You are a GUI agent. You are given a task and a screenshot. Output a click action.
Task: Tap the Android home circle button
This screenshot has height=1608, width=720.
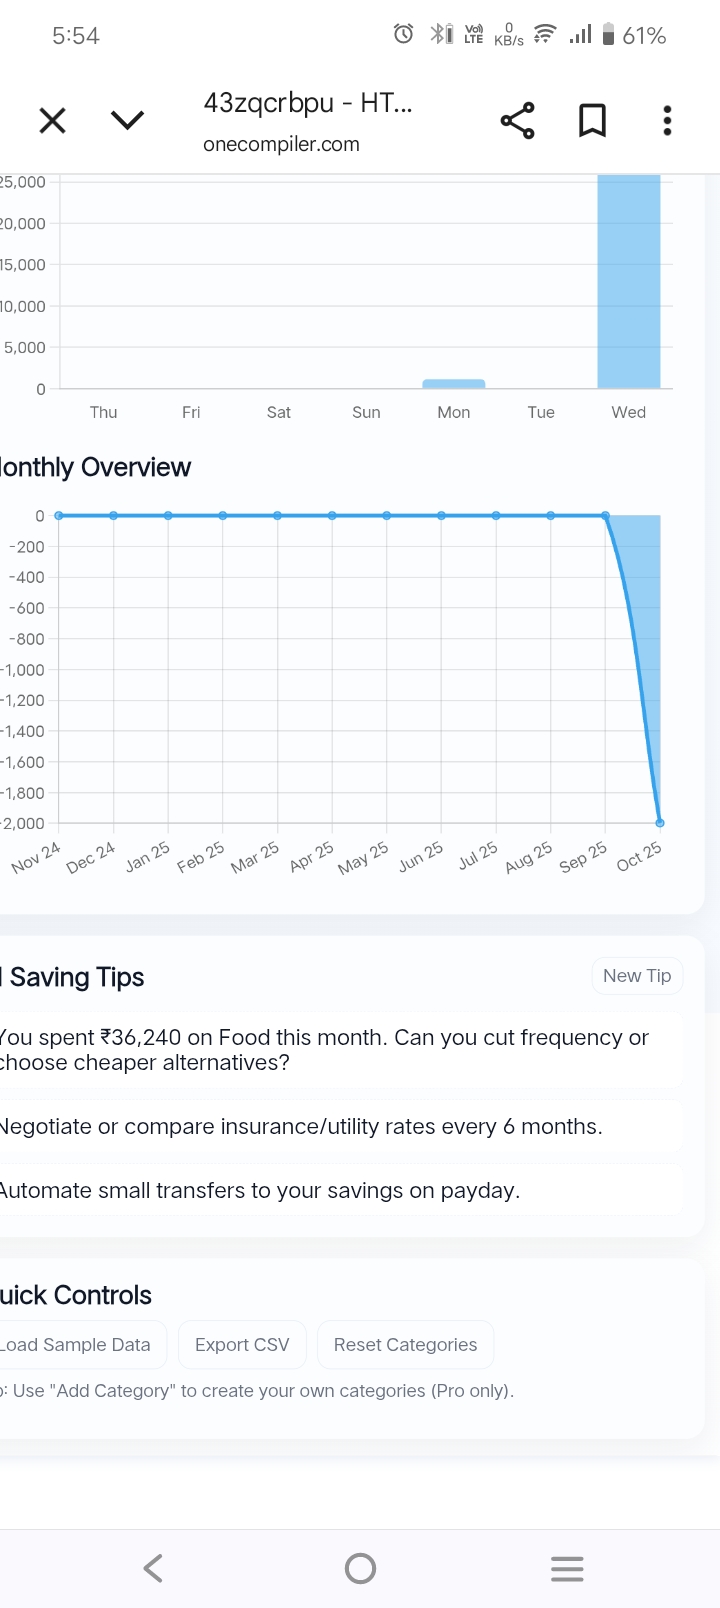pyautogui.click(x=360, y=1568)
